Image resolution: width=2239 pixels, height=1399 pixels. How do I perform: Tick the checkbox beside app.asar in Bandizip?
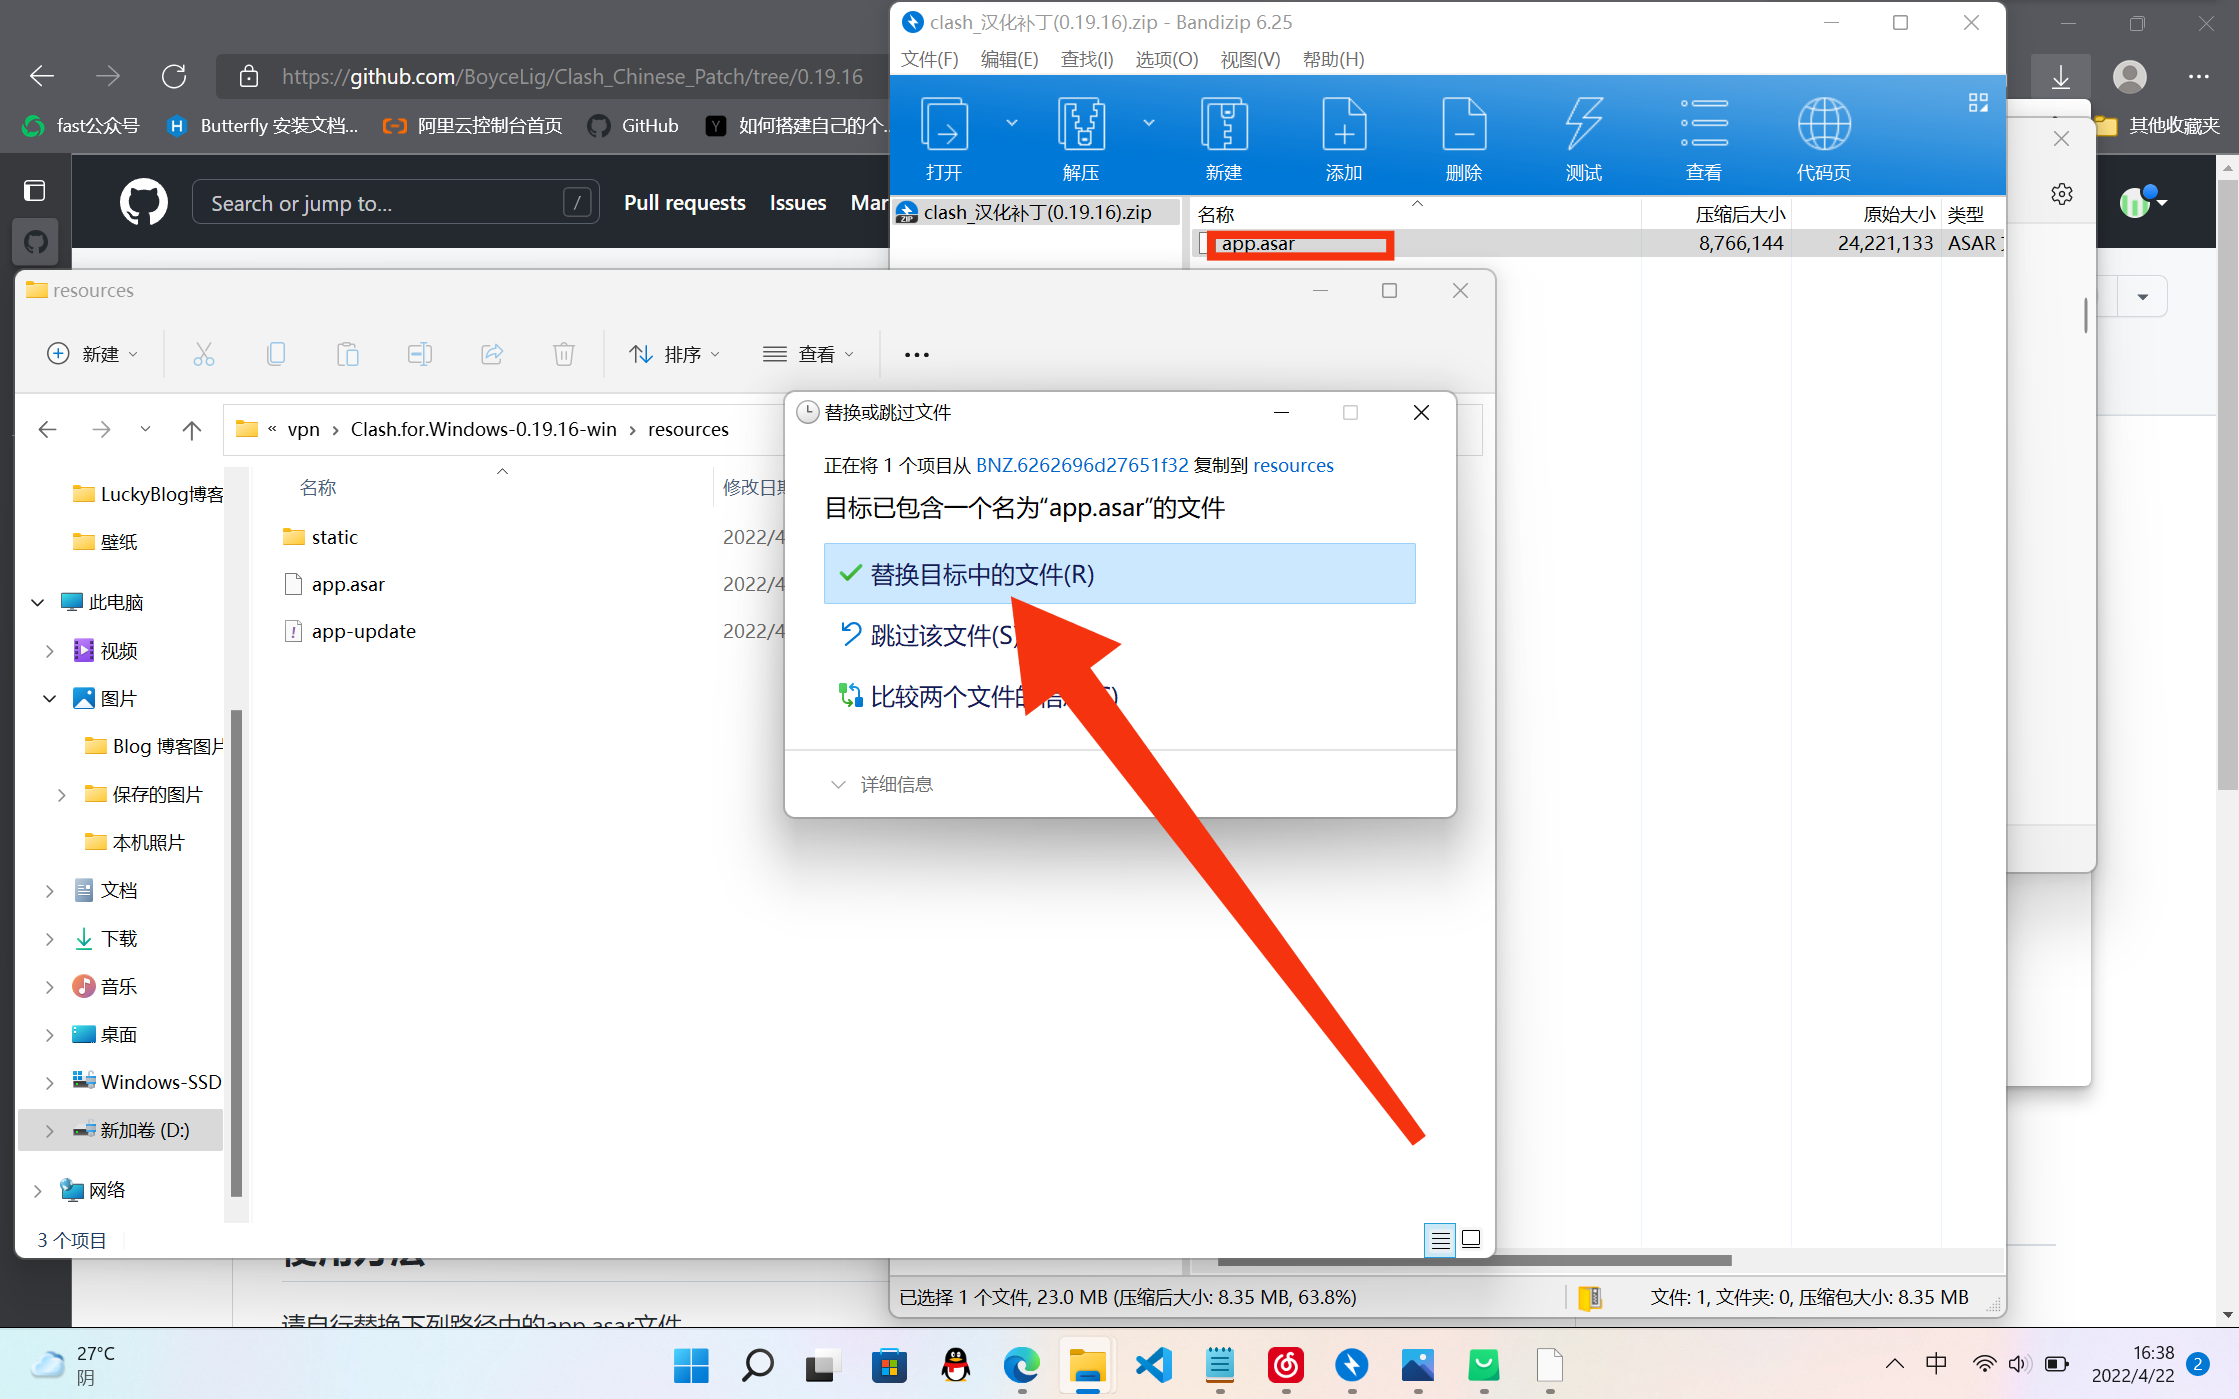(1205, 243)
